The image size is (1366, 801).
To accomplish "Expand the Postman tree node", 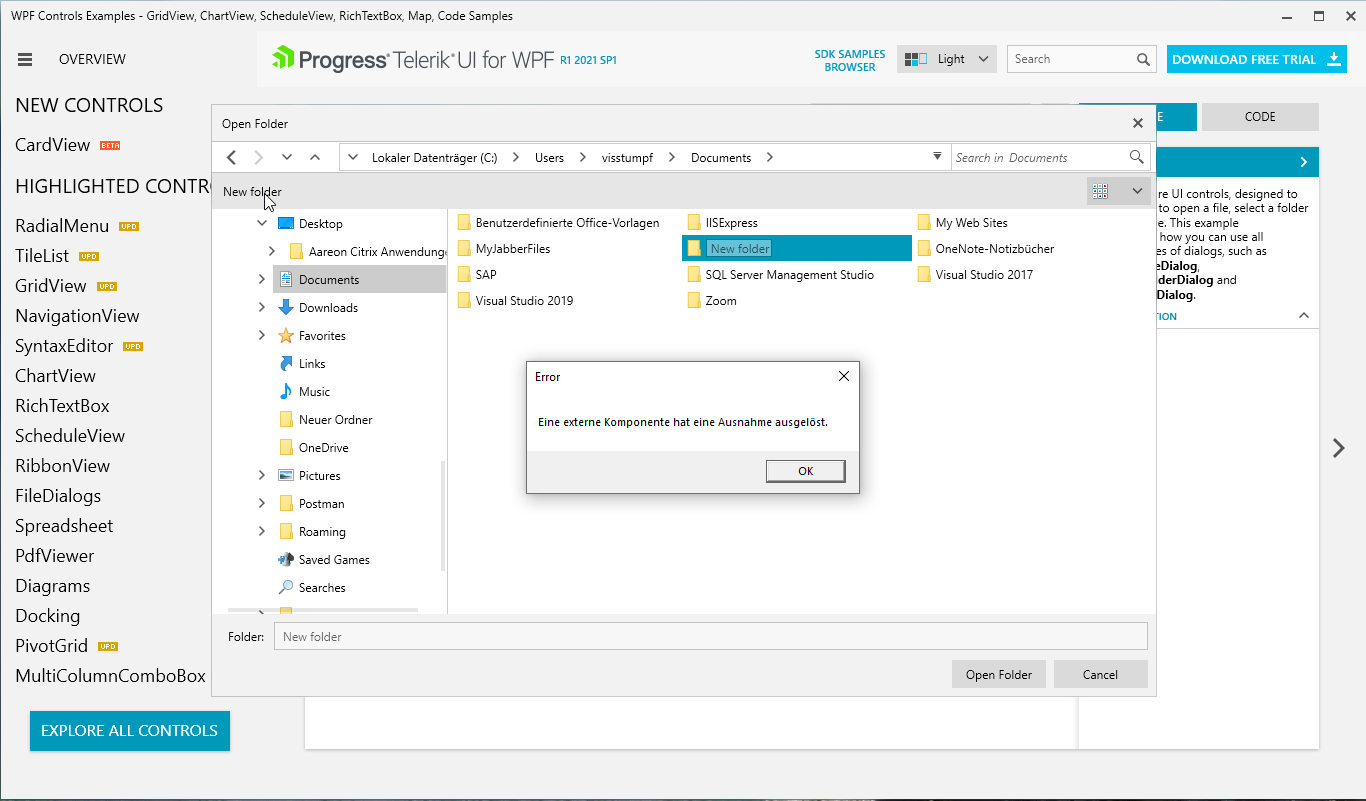I will [262, 504].
